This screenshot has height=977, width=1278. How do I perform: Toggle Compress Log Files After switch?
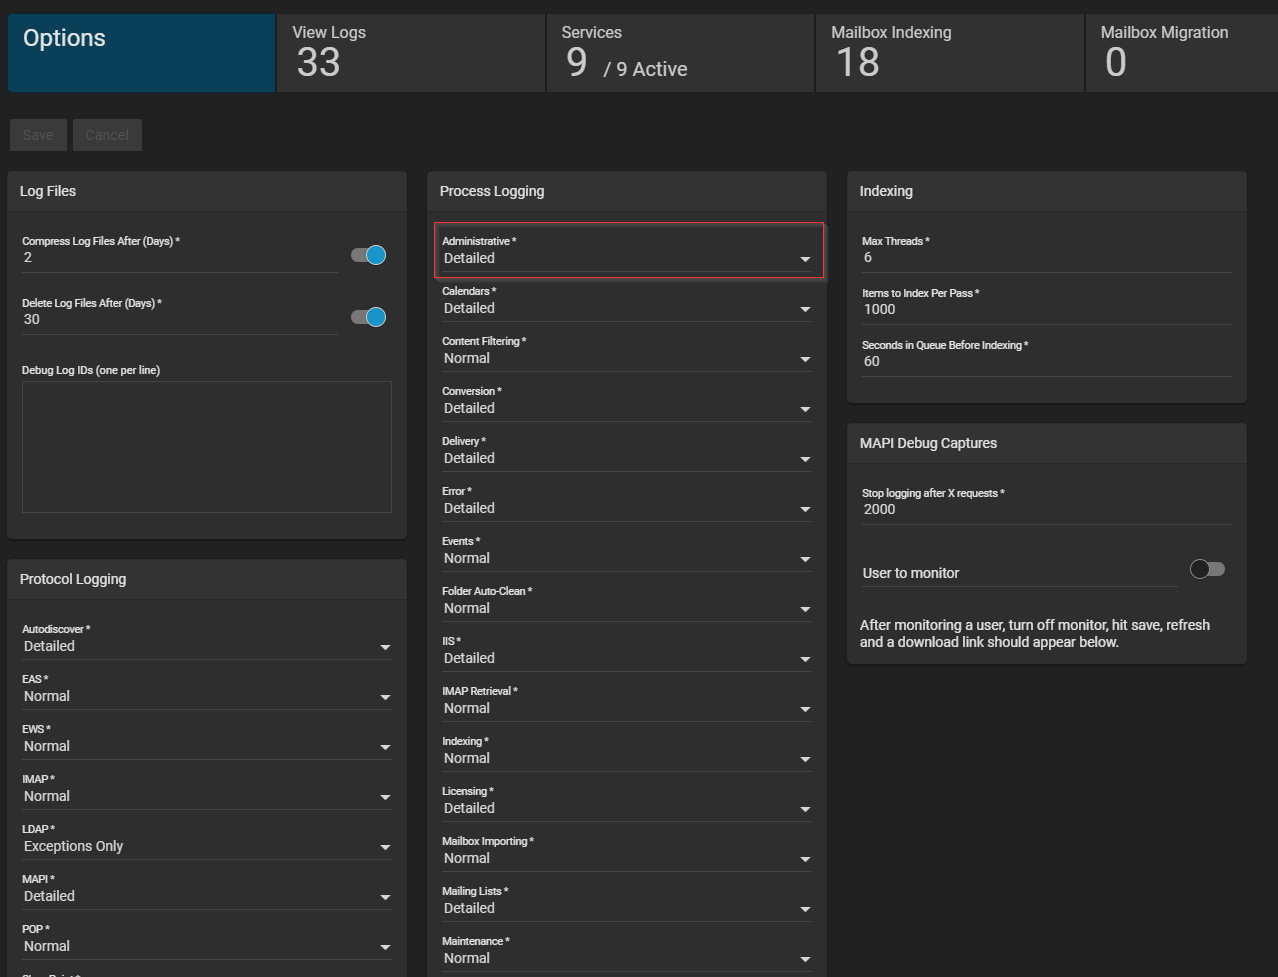pos(368,256)
